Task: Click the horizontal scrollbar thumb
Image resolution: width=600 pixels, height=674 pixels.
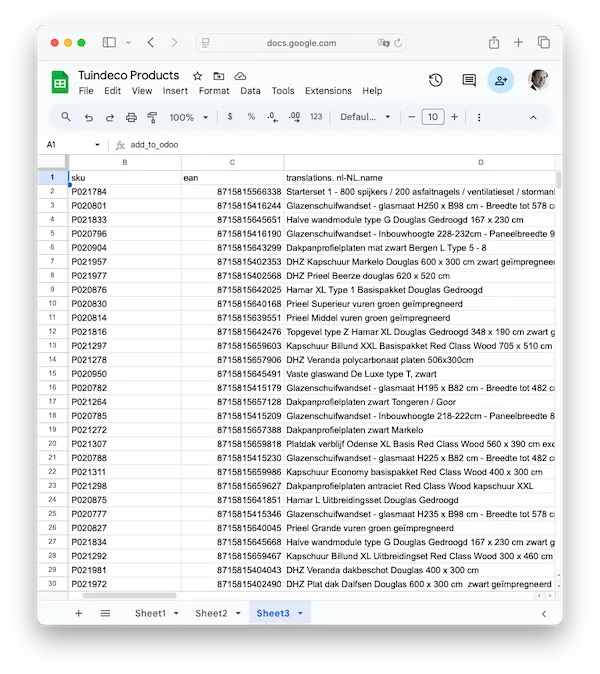Action: [129, 596]
